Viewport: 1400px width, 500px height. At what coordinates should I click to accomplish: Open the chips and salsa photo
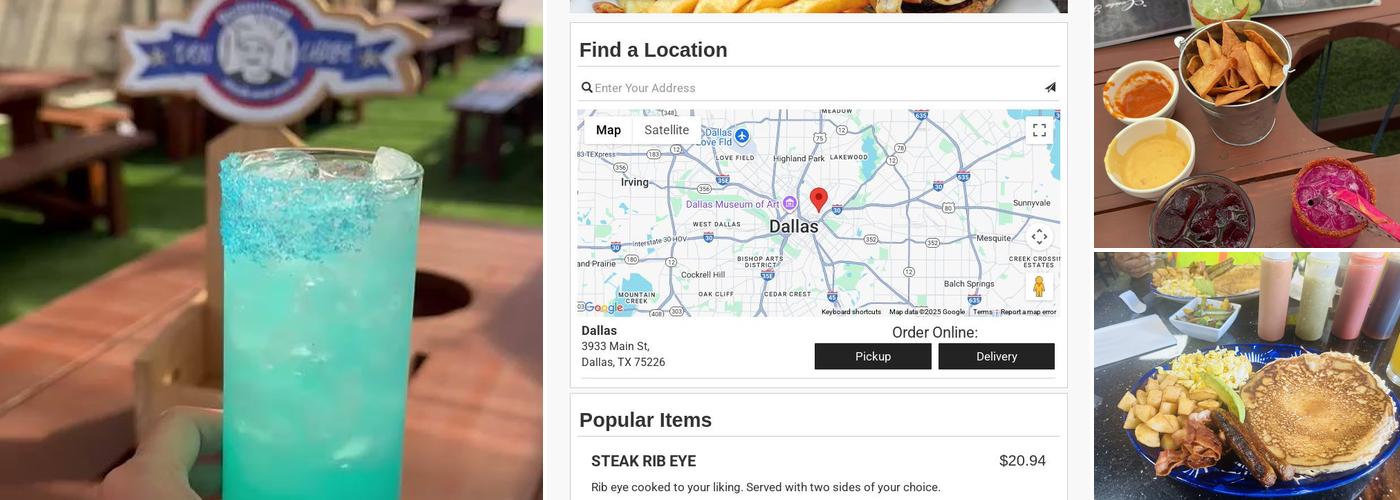click(1247, 123)
